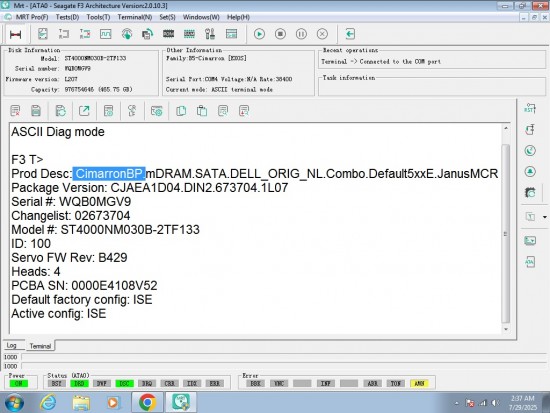This screenshot has height=413, width=550.
Task: Click the green DRD status indicator
Action: pos(79,384)
